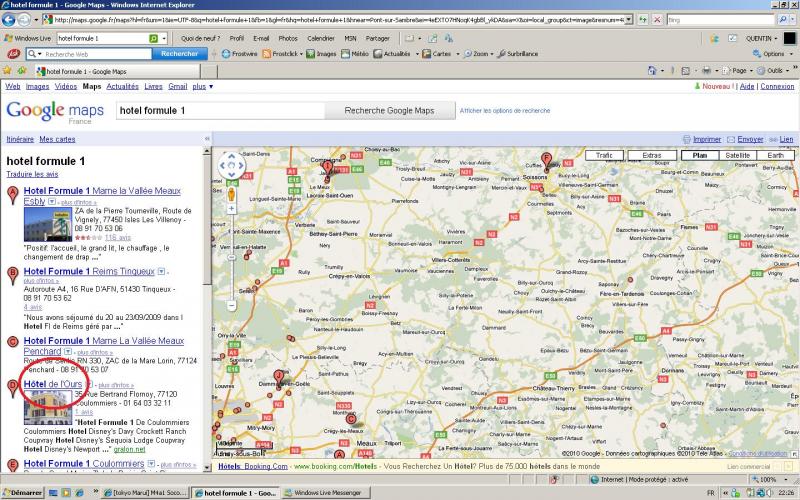Open Calendrier in Windows Live toolbar
This screenshot has height=500, width=800.
click(320, 38)
